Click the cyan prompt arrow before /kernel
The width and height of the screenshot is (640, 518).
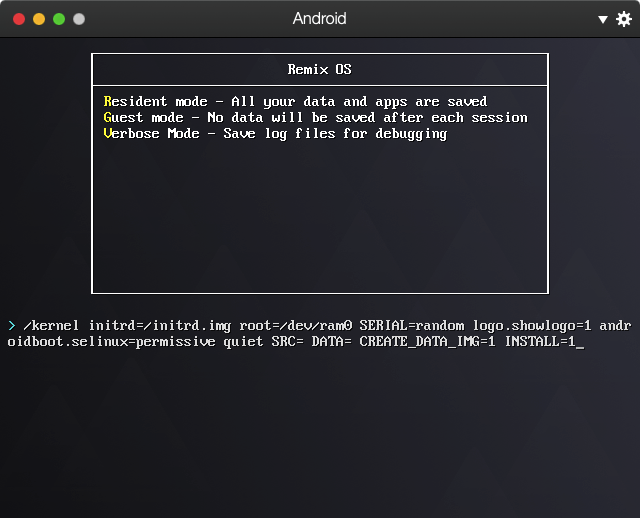pyautogui.click(x=12, y=326)
